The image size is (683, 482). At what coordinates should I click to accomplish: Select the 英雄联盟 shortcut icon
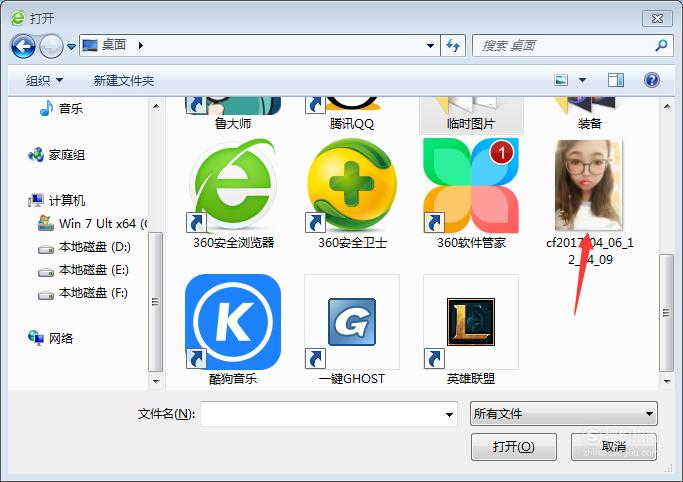click(471, 322)
